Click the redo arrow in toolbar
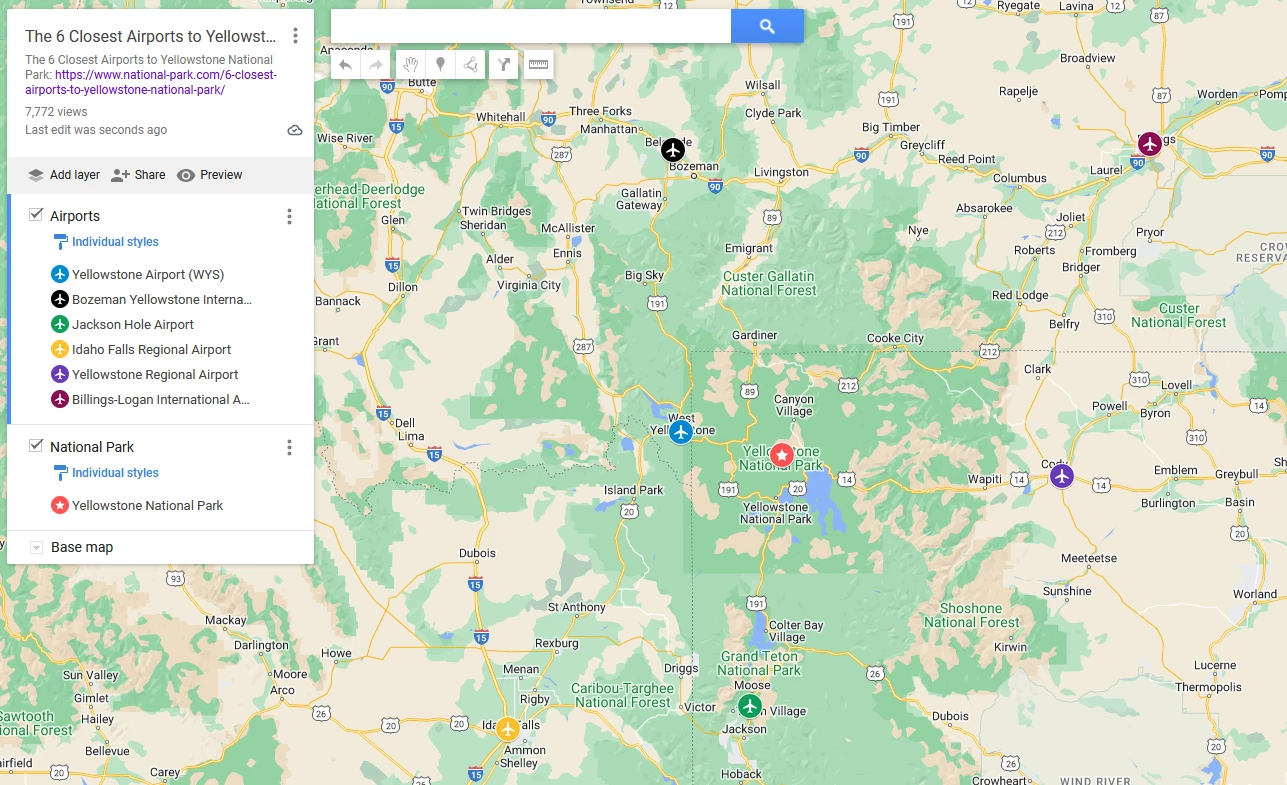Image resolution: width=1287 pixels, height=785 pixels. coord(376,65)
